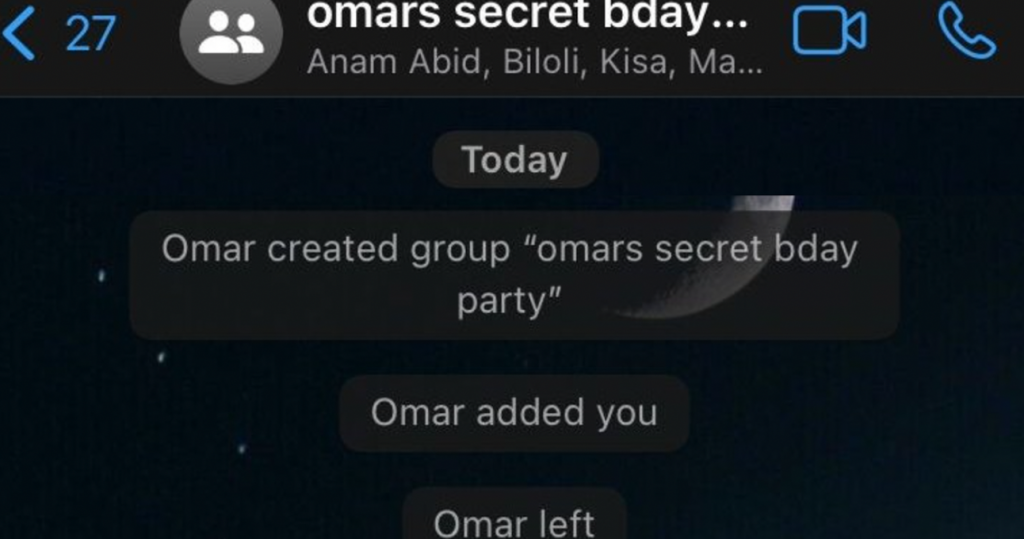This screenshot has height=539, width=1024.
Task: Tap the empty dark wallpaper beside "Omar added you"
Action: tap(849, 413)
